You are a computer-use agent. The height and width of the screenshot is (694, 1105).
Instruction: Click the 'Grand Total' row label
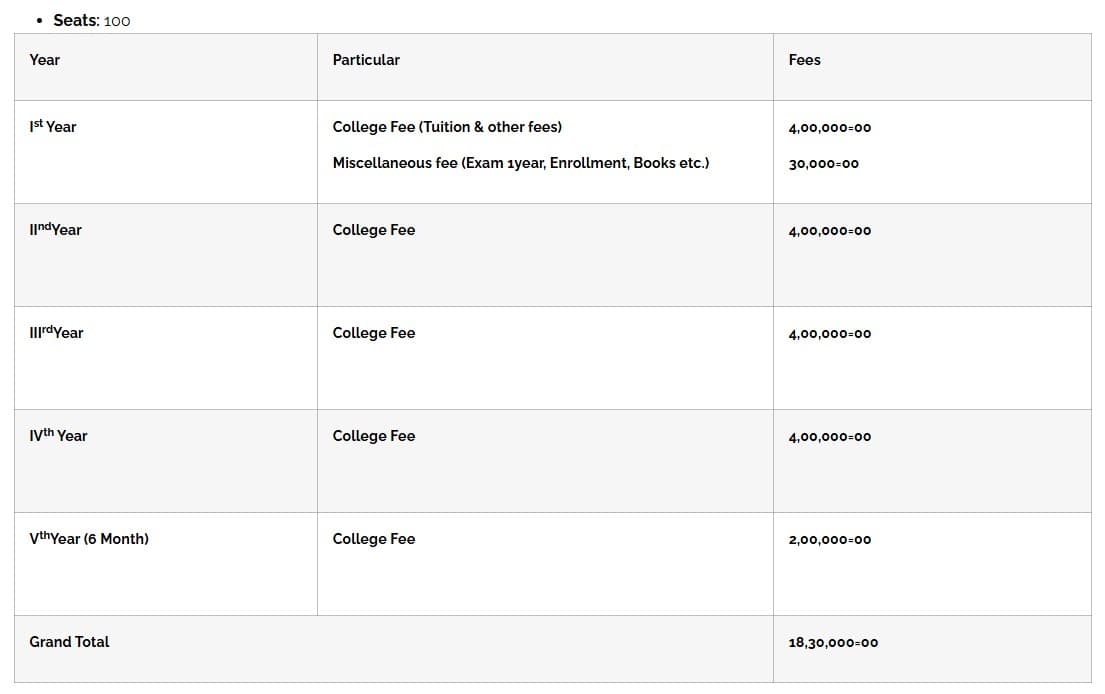coord(69,642)
